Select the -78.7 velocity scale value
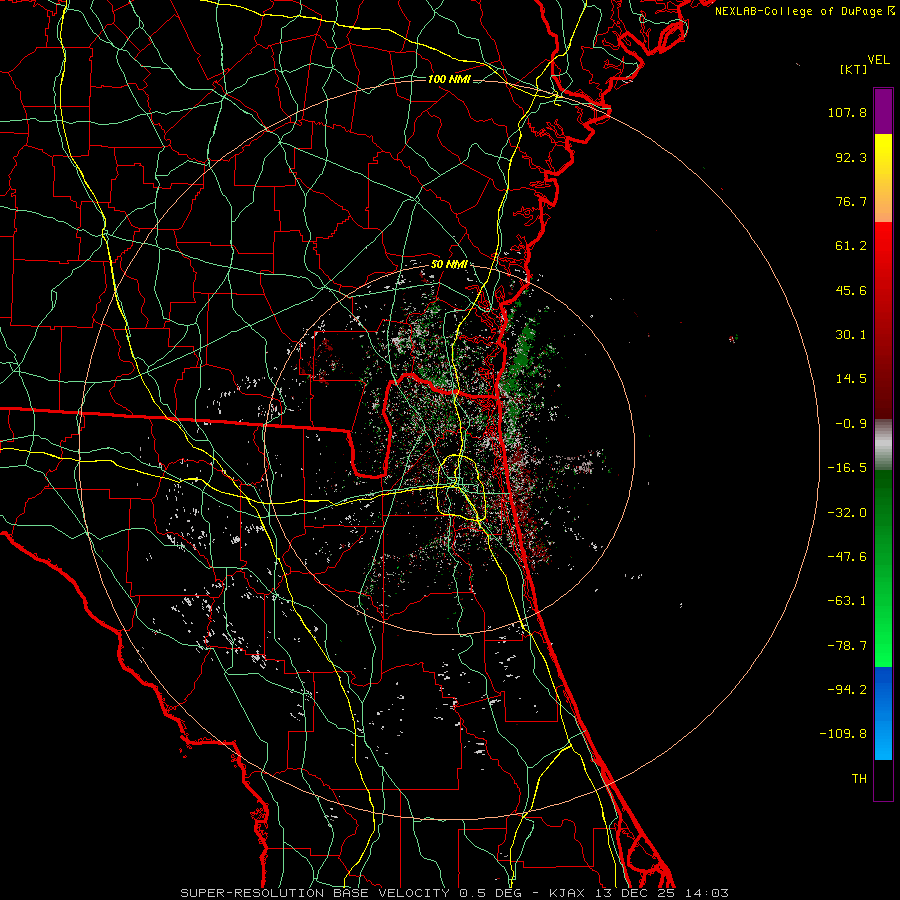900x900 pixels. tap(847, 646)
